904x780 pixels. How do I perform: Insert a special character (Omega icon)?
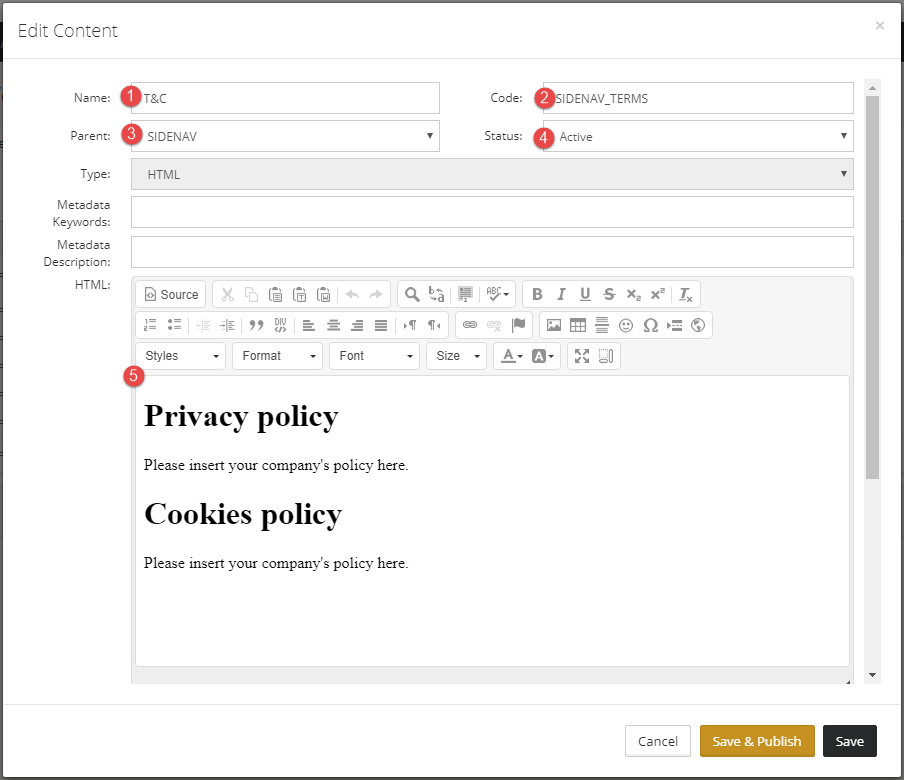[x=650, y=325]
